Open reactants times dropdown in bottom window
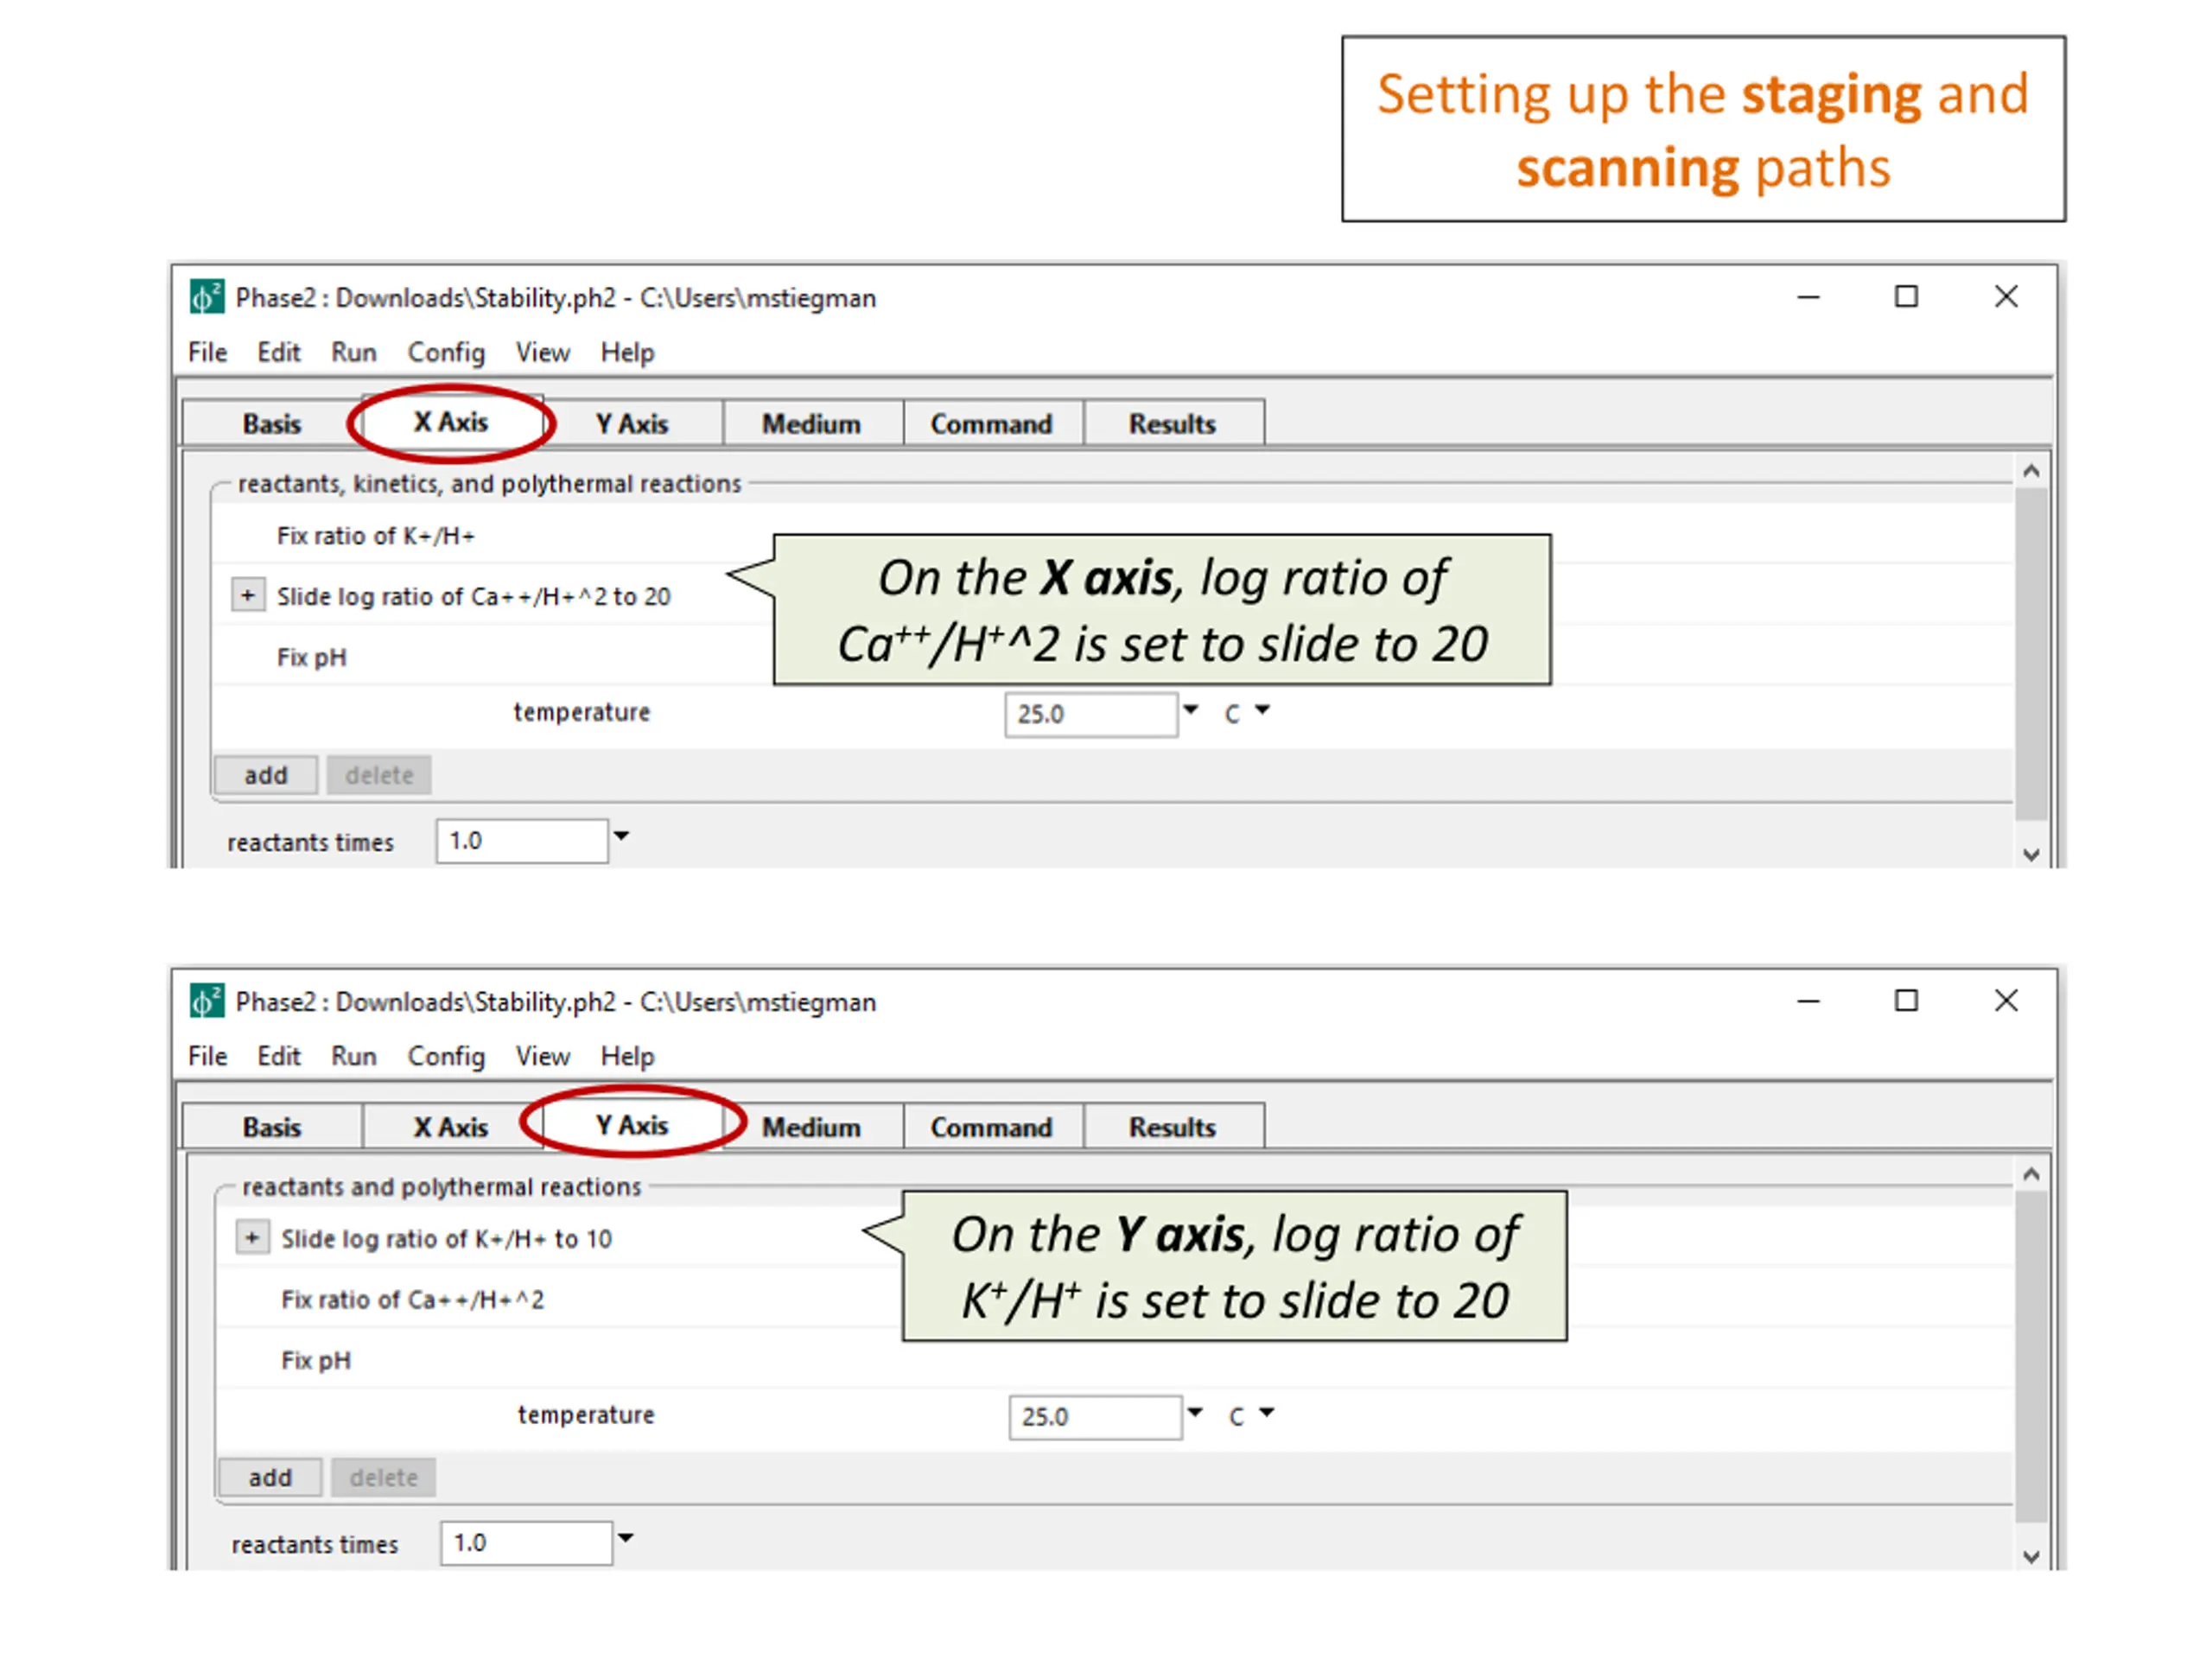 625,1539
